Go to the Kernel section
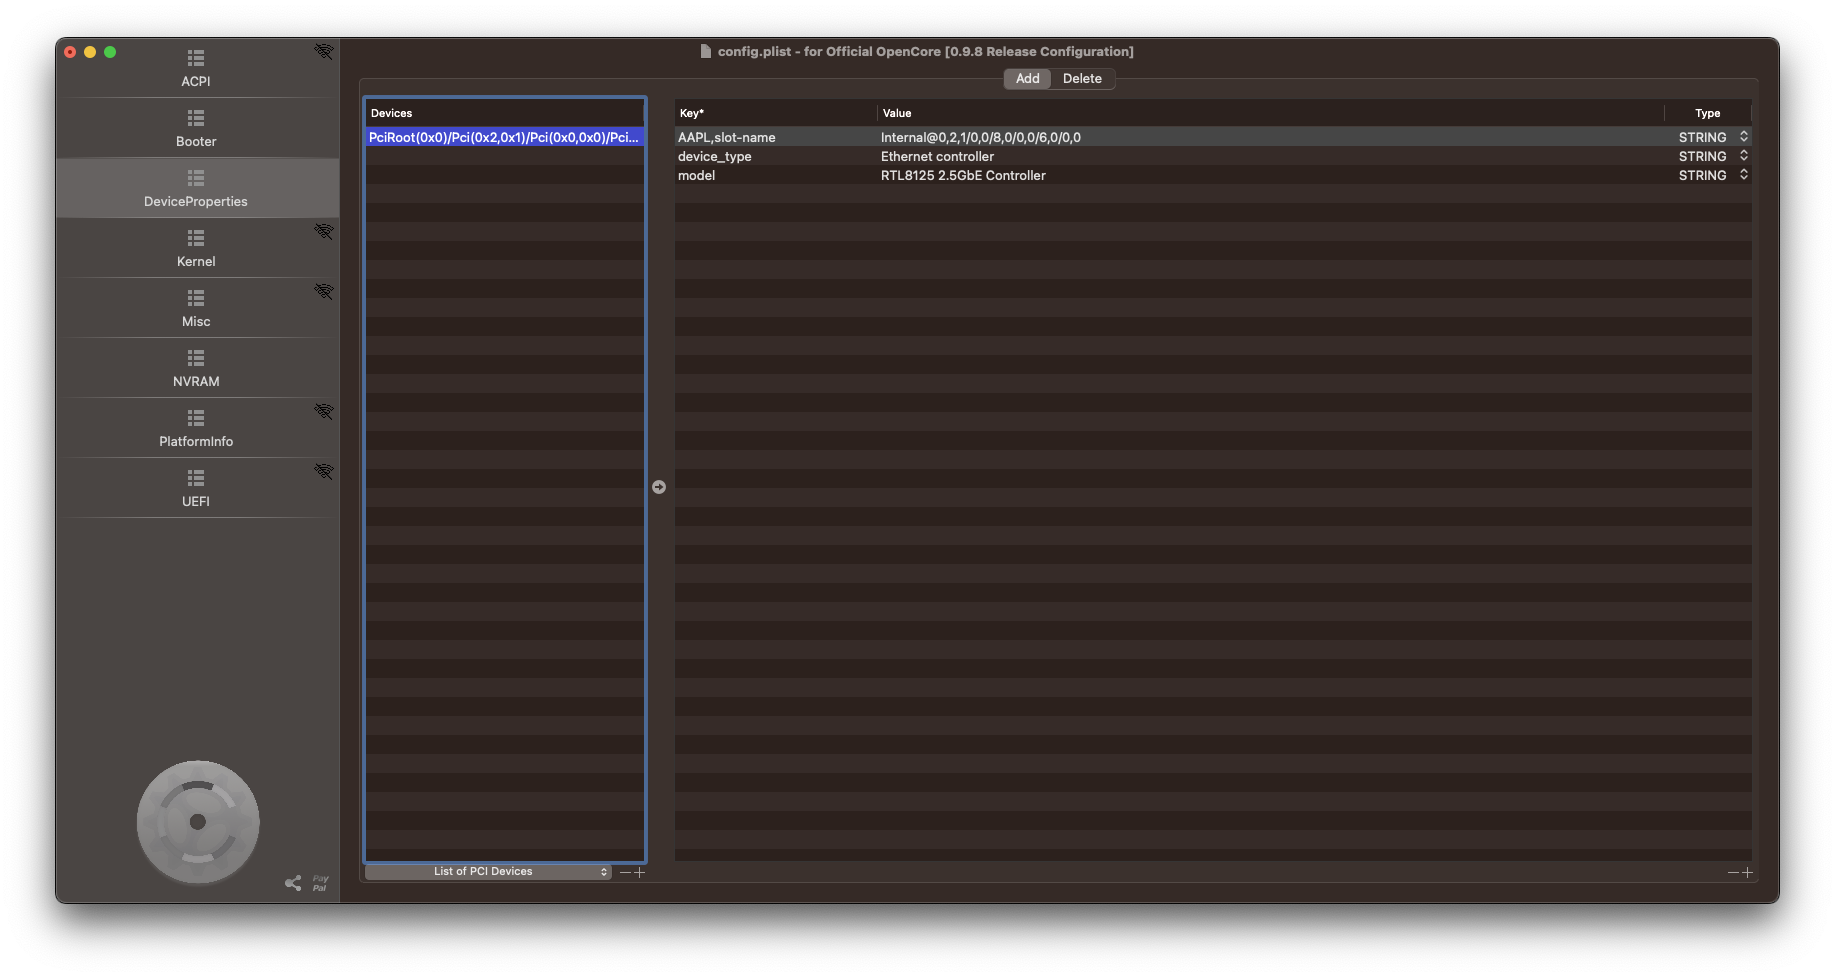 pyautogui.click(x=196, y=248)
